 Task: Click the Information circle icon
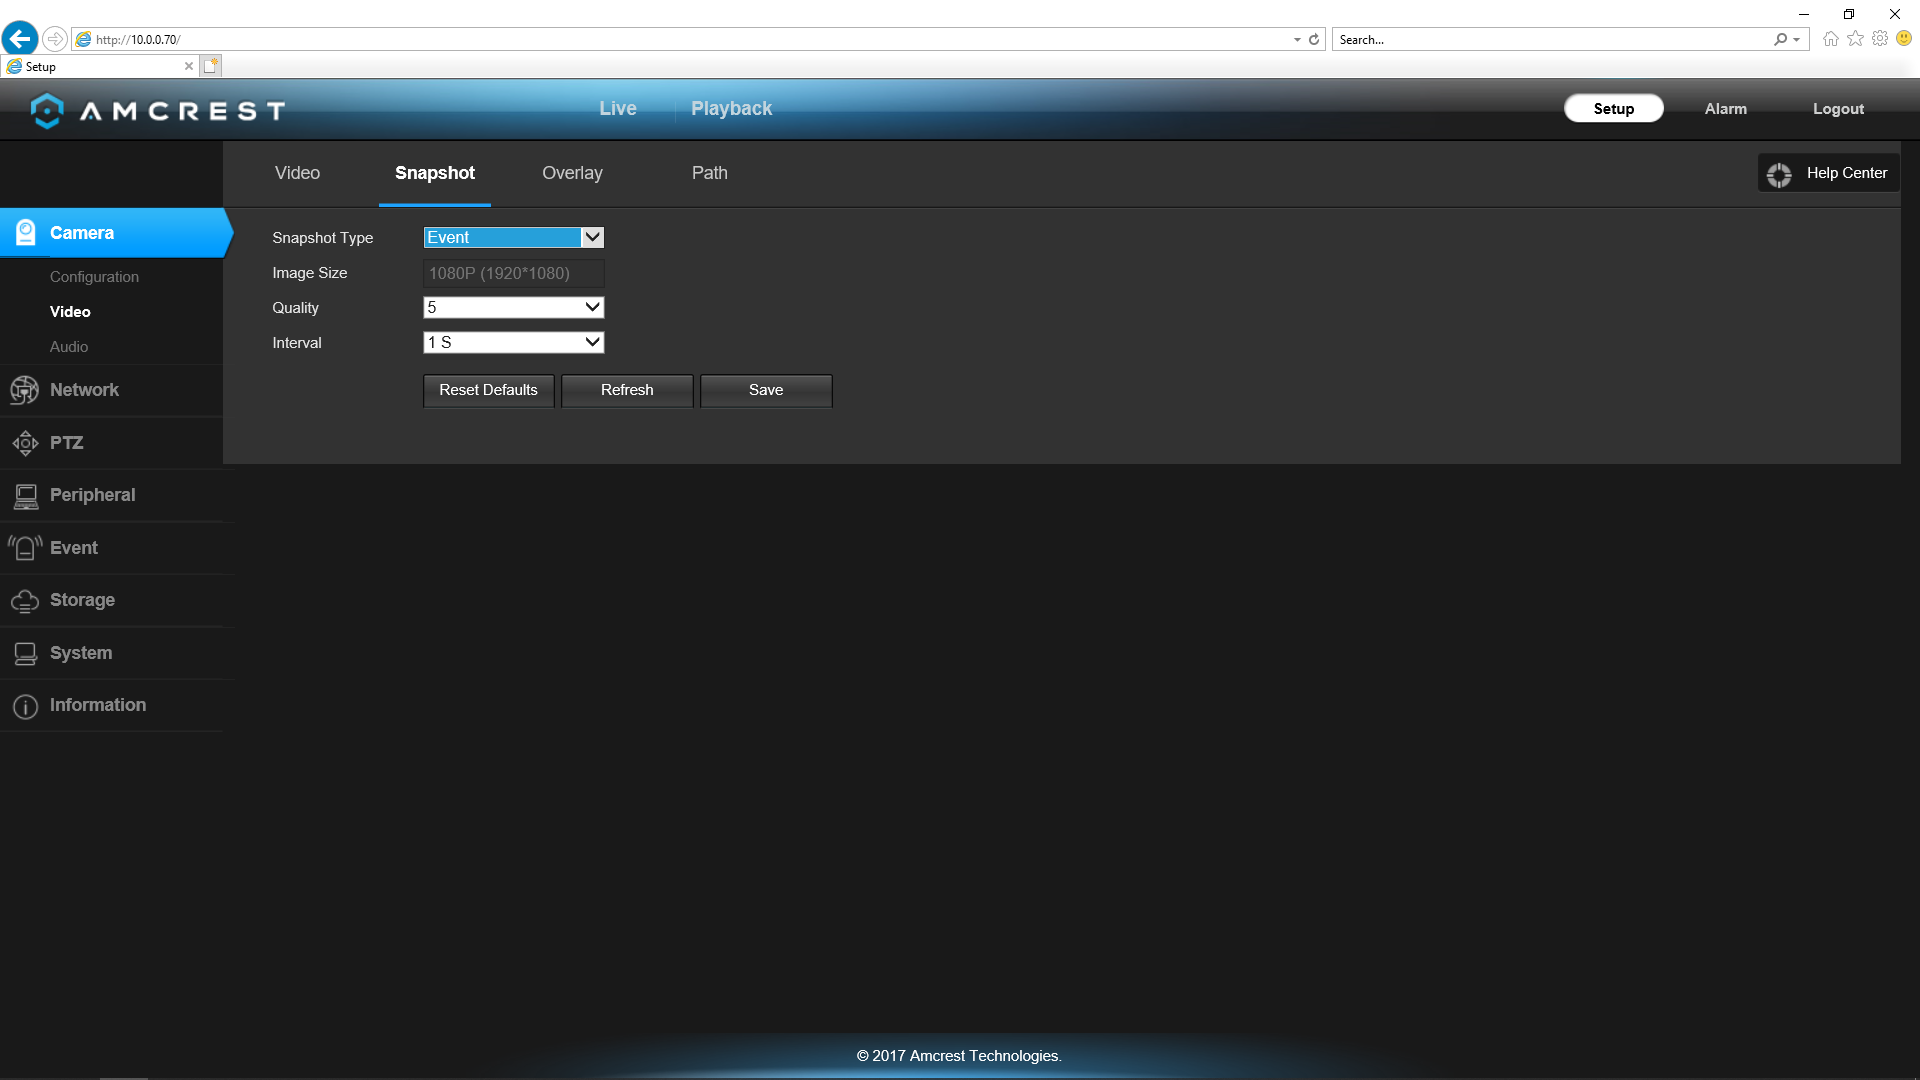click(x=26, y=706)
